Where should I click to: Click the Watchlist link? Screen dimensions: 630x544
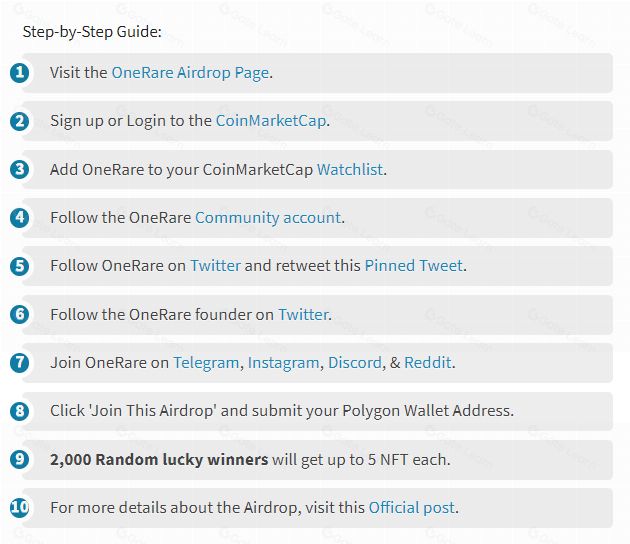350,169
